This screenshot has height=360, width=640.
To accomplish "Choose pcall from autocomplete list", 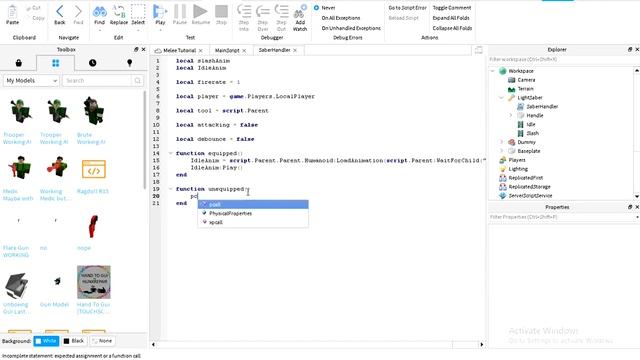I will (253, 204).
